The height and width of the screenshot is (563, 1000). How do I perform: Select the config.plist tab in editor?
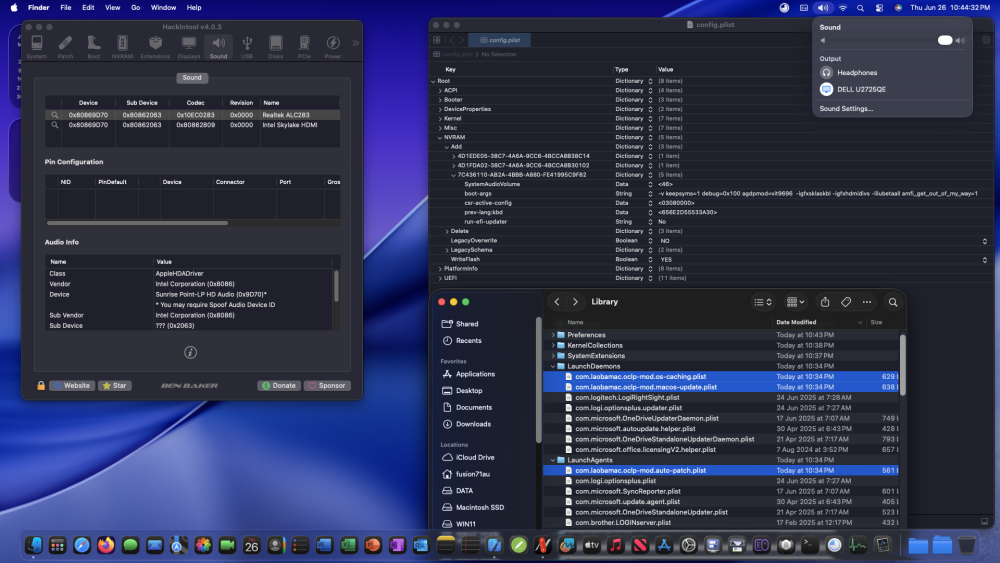pos(499,40)
